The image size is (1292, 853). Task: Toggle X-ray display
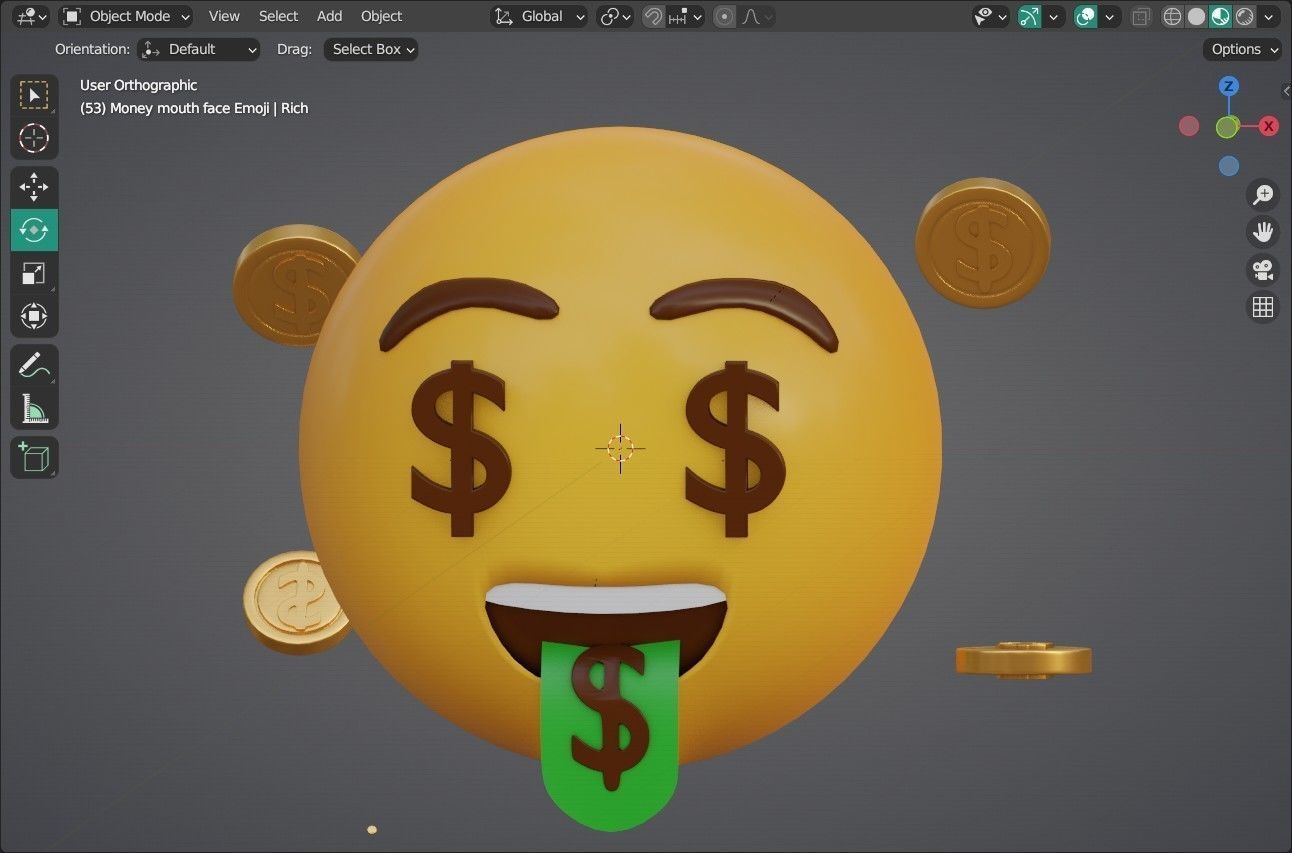tap(1140, 16)
